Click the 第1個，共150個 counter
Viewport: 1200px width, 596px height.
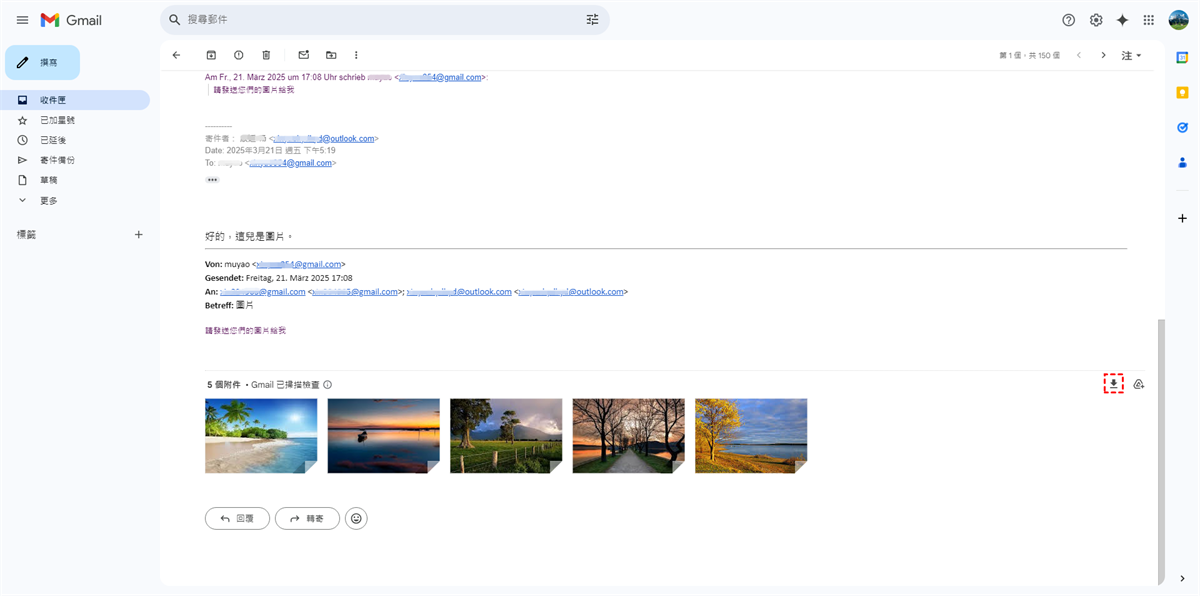[x=1029, y=56]
